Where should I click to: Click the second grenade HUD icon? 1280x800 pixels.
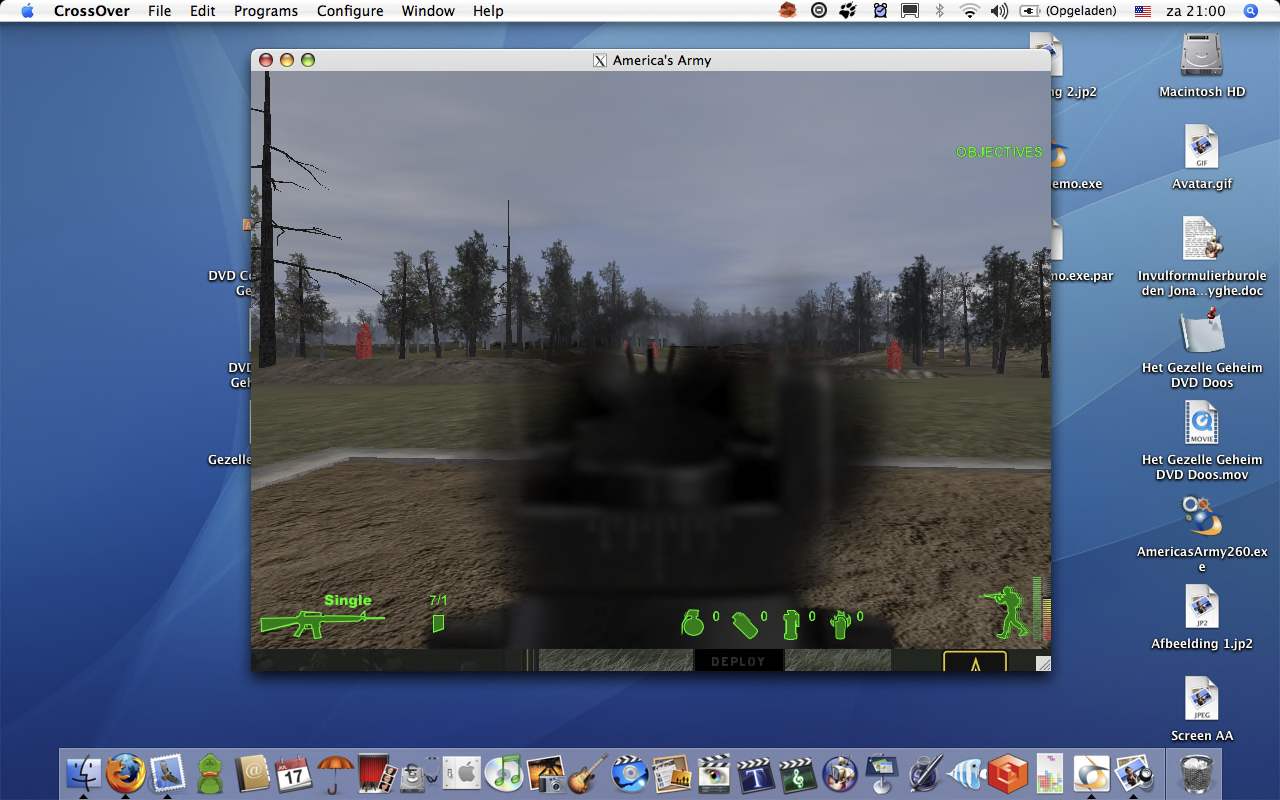(744, 624)
